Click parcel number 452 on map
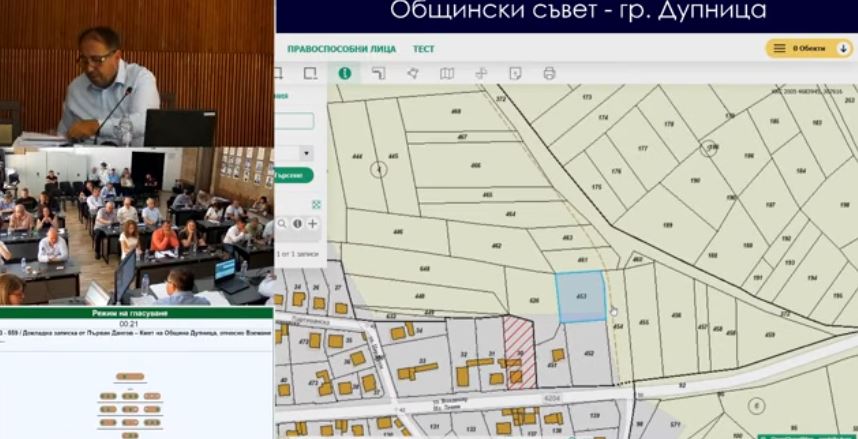The width and height of the screenshot is (858, 439). point(589,353)
